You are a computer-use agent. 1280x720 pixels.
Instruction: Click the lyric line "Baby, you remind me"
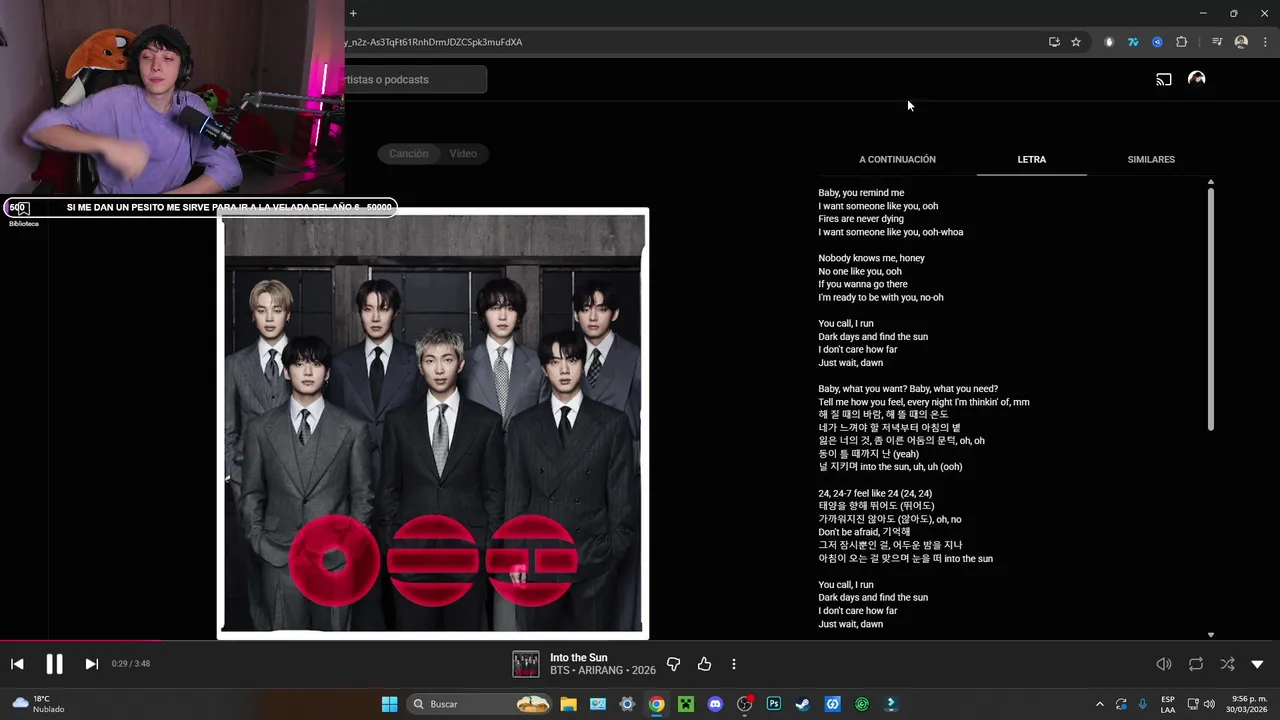pos(861,193)
